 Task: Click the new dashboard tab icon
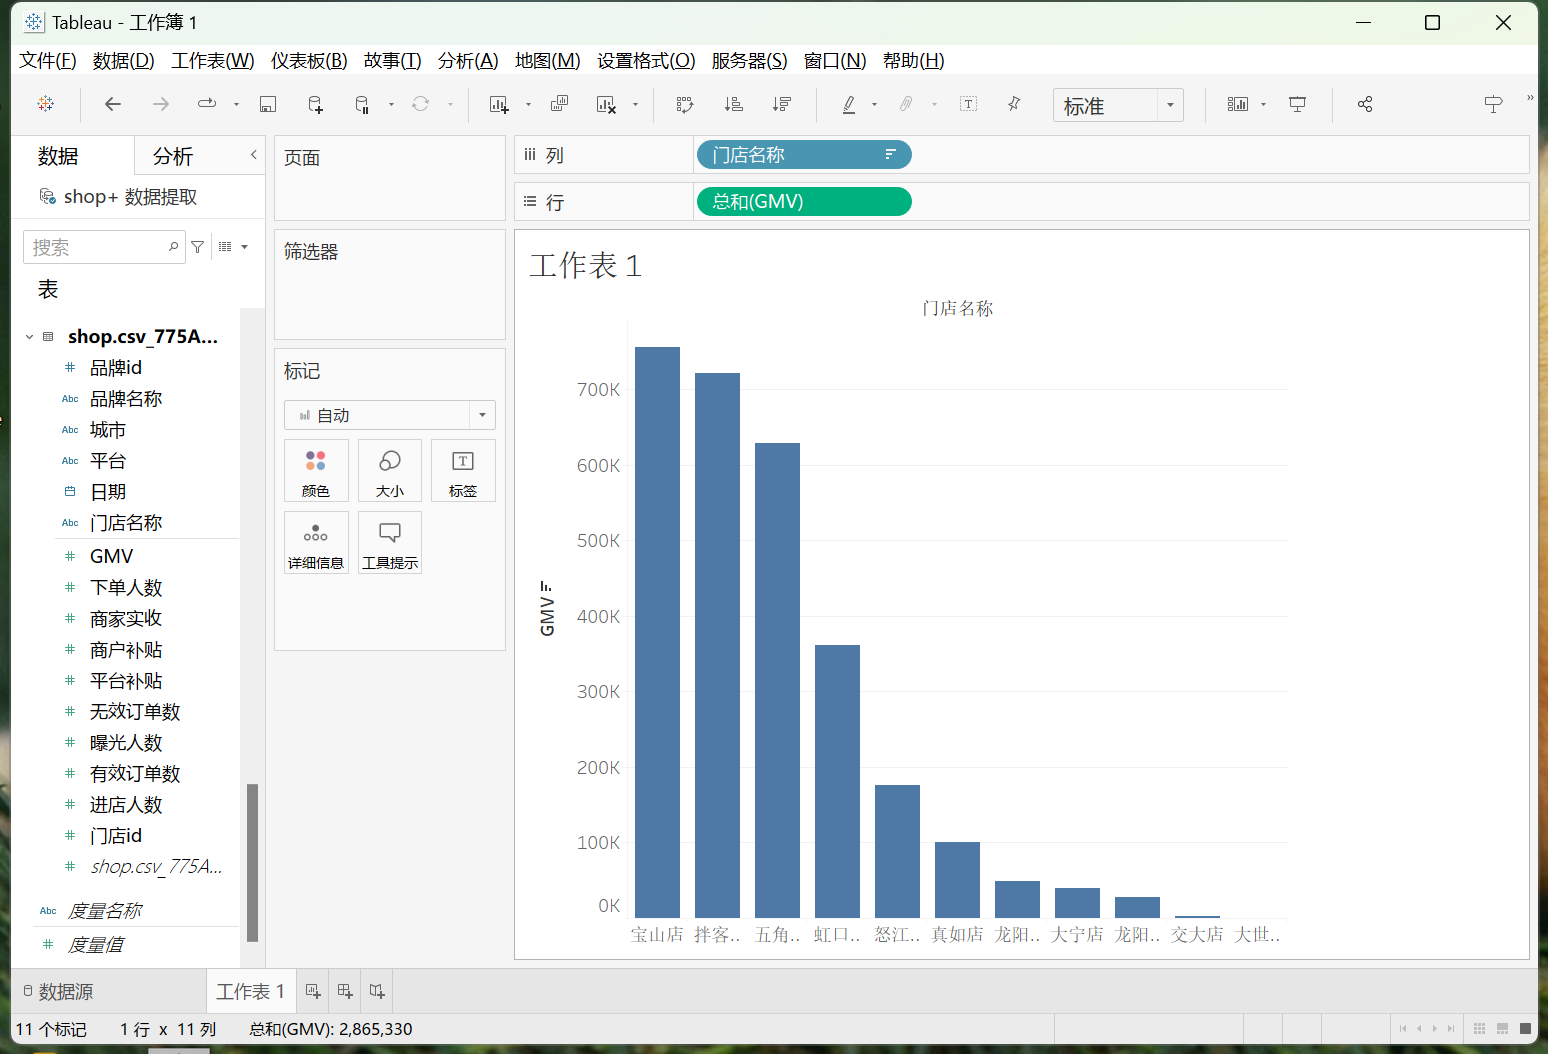pyautogui.click(x=345, y=991)
